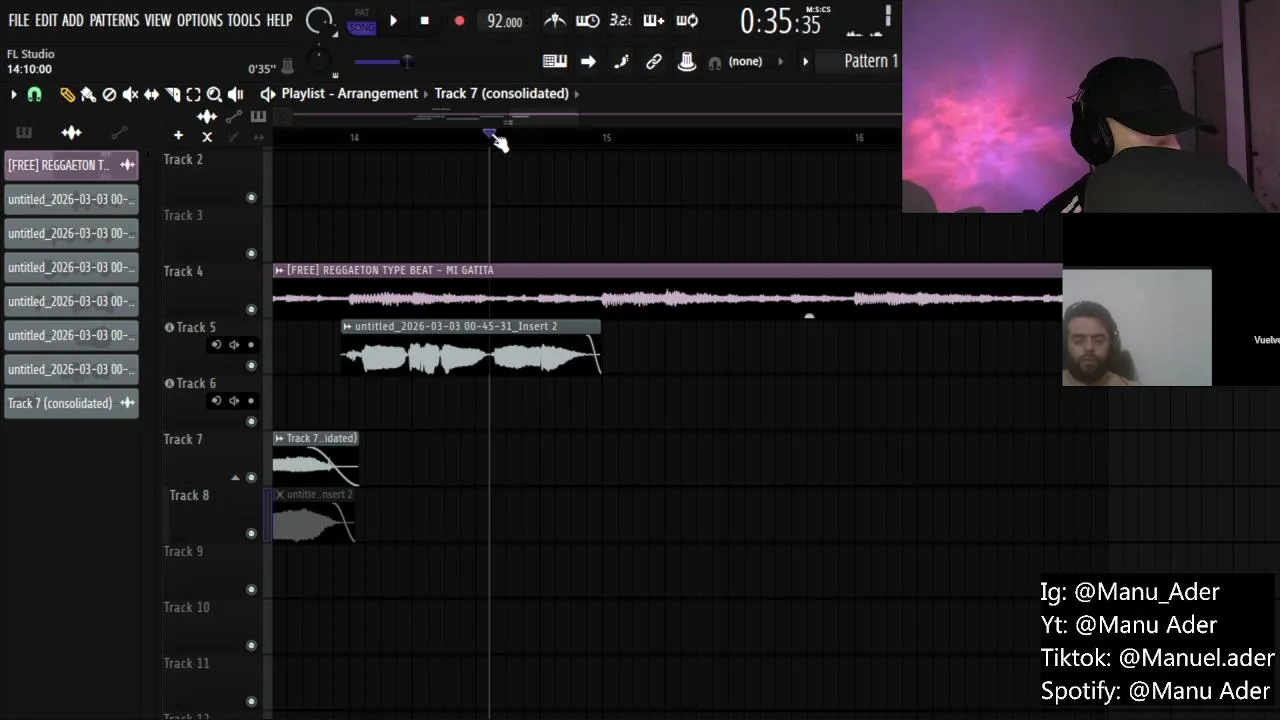Show audio clips filter in picker panel

[x=71, y=132]
